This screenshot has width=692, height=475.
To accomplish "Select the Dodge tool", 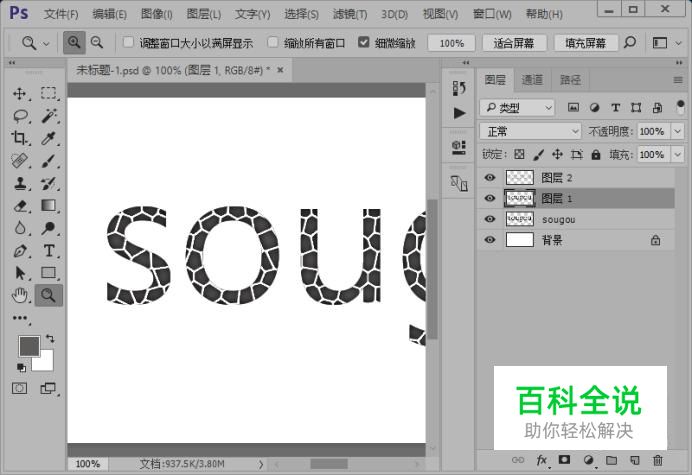I will (48, 228).
